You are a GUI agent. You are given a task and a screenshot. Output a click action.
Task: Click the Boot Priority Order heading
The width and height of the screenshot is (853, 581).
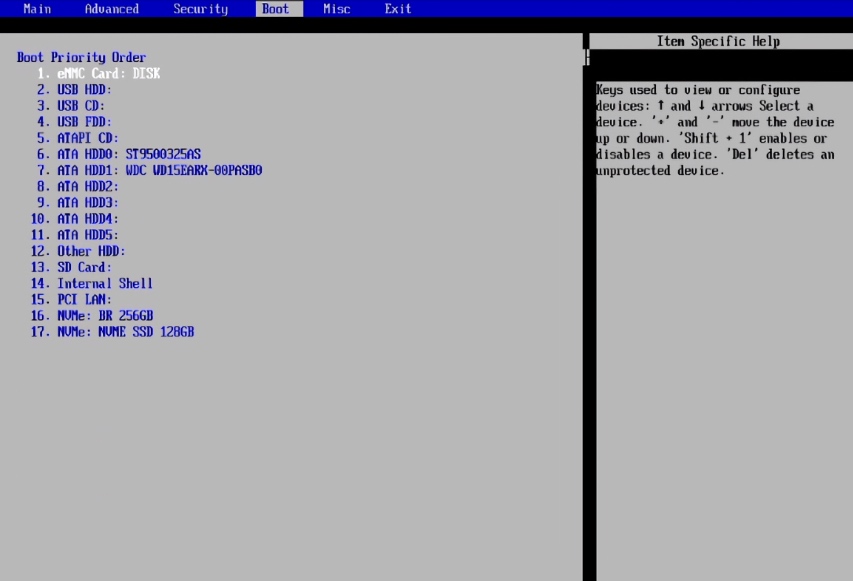pyautogui.click(x=81, y=57)
